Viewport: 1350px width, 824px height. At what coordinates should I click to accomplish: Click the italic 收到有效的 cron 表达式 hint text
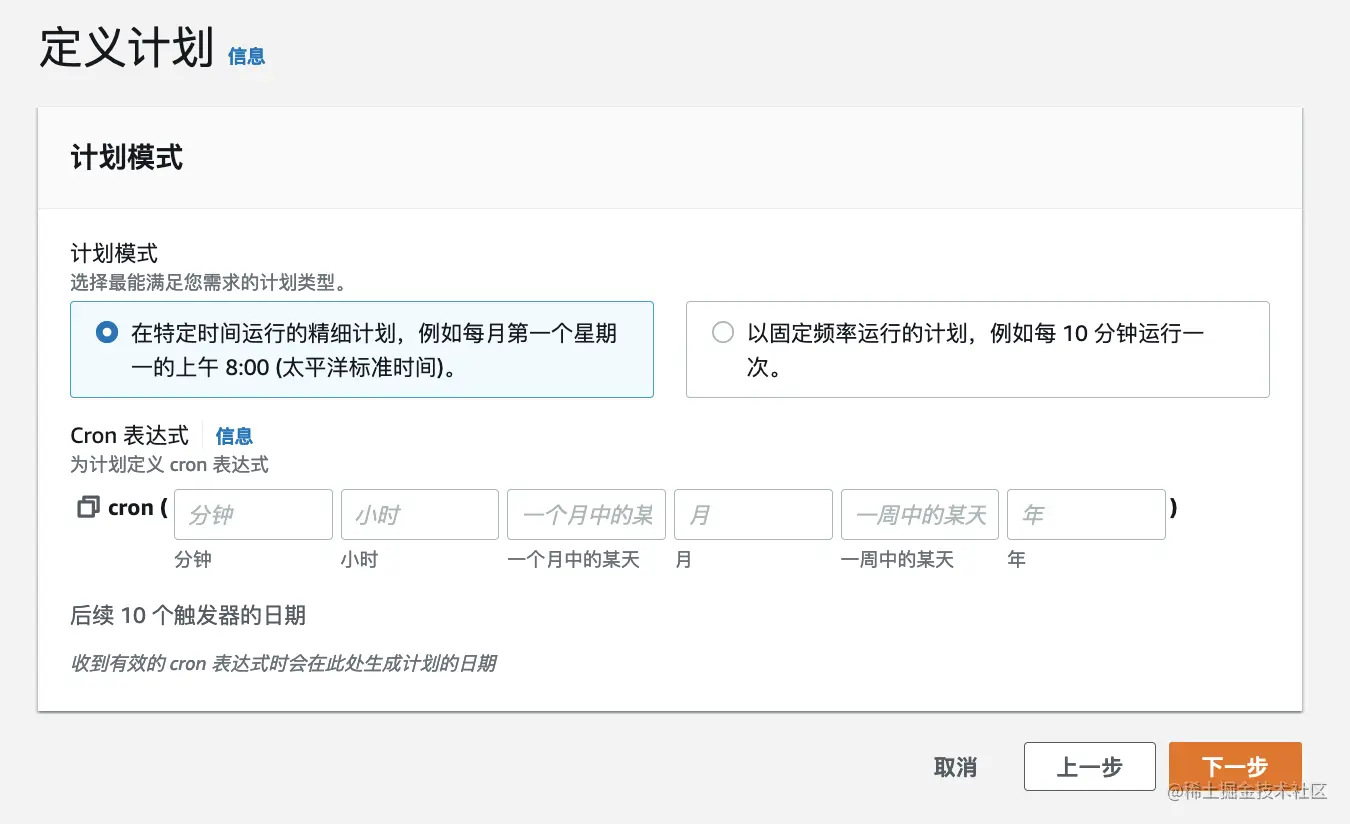pyautogui.click(x=283, y=663)
